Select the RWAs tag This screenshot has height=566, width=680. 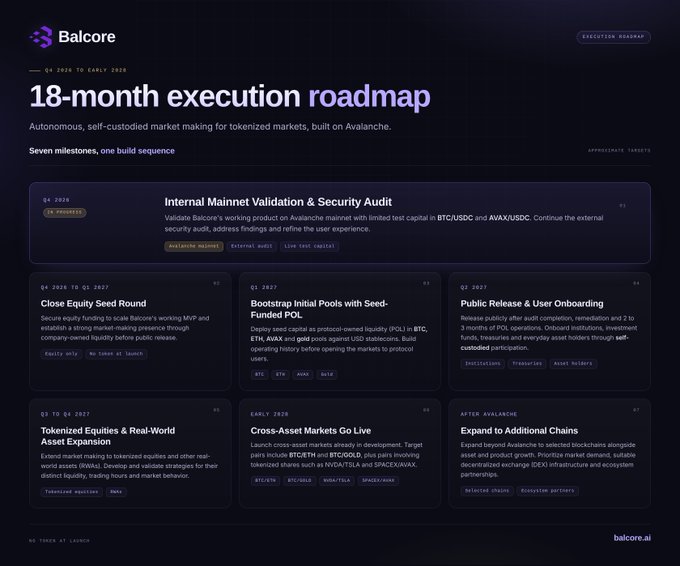click(116, 492)
